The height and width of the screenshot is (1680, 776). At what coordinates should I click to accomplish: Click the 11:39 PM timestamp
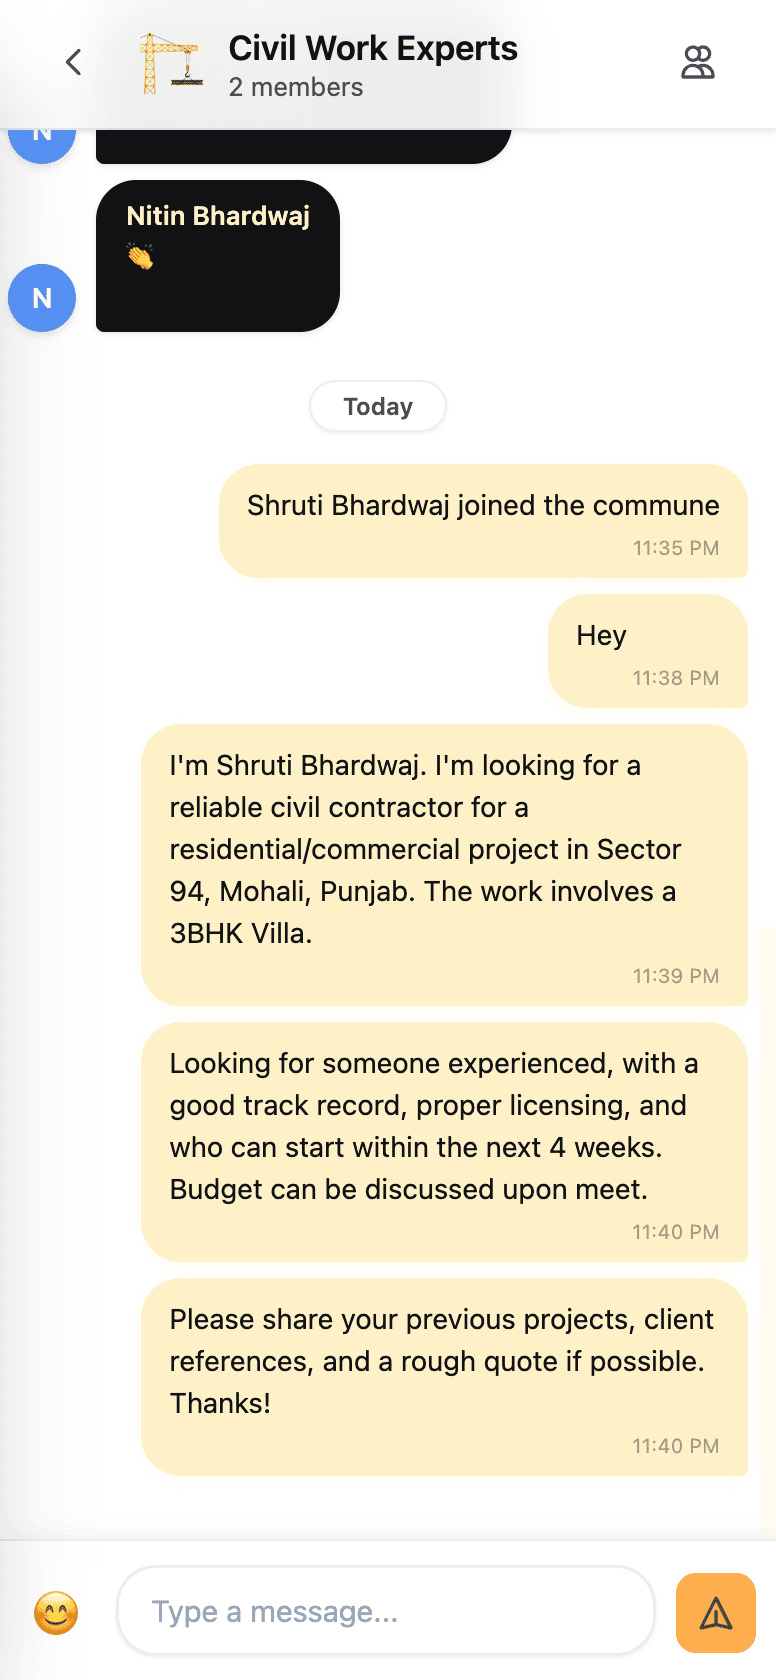click(x=675, y=976)
